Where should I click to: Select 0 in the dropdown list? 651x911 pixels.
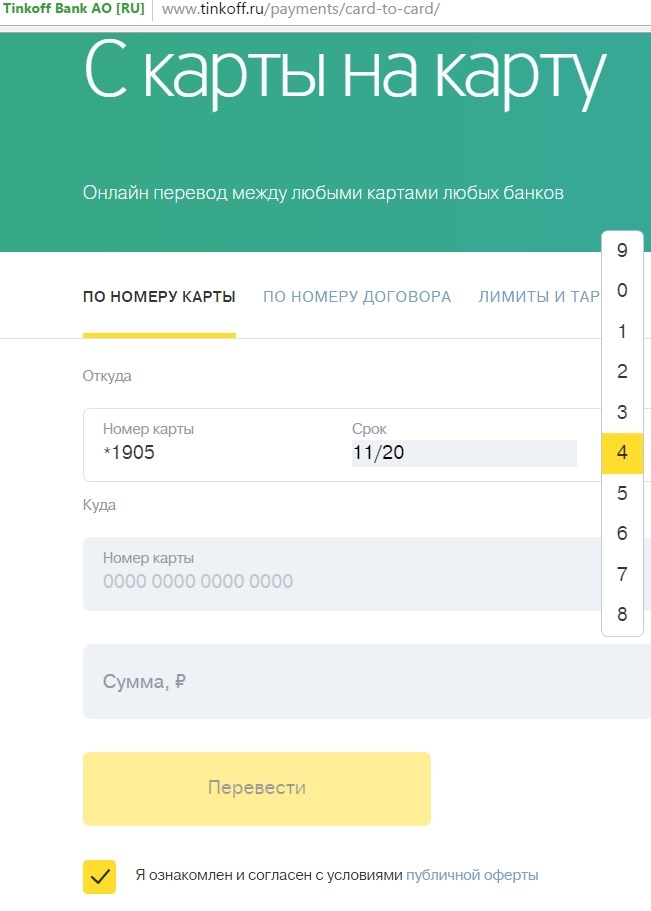point(622,291)
